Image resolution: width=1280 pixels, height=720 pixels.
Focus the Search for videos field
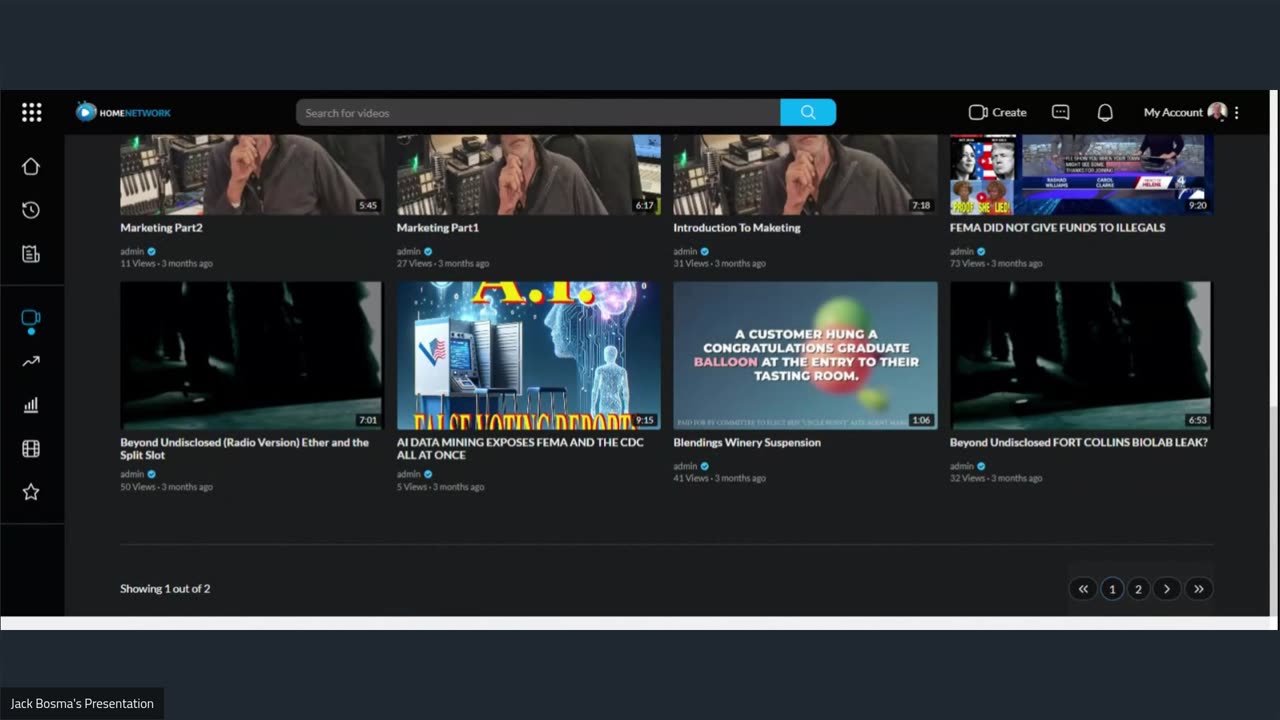(538, 112)
